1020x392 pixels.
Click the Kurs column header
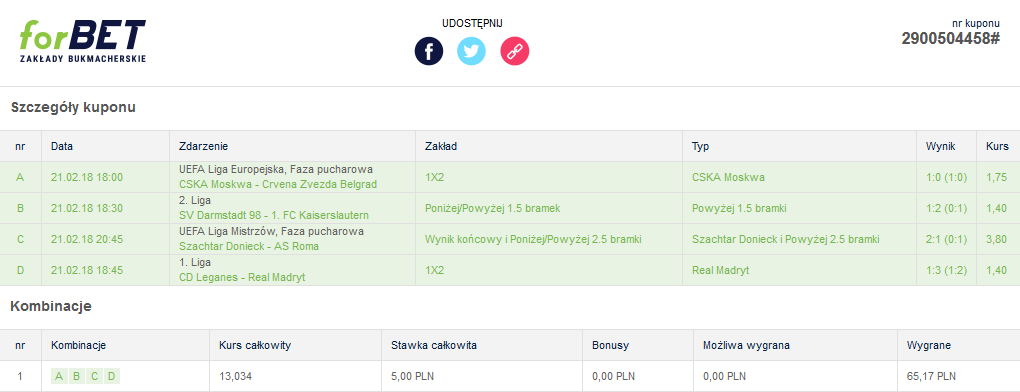pyautogui.click(x=997, y=146)
